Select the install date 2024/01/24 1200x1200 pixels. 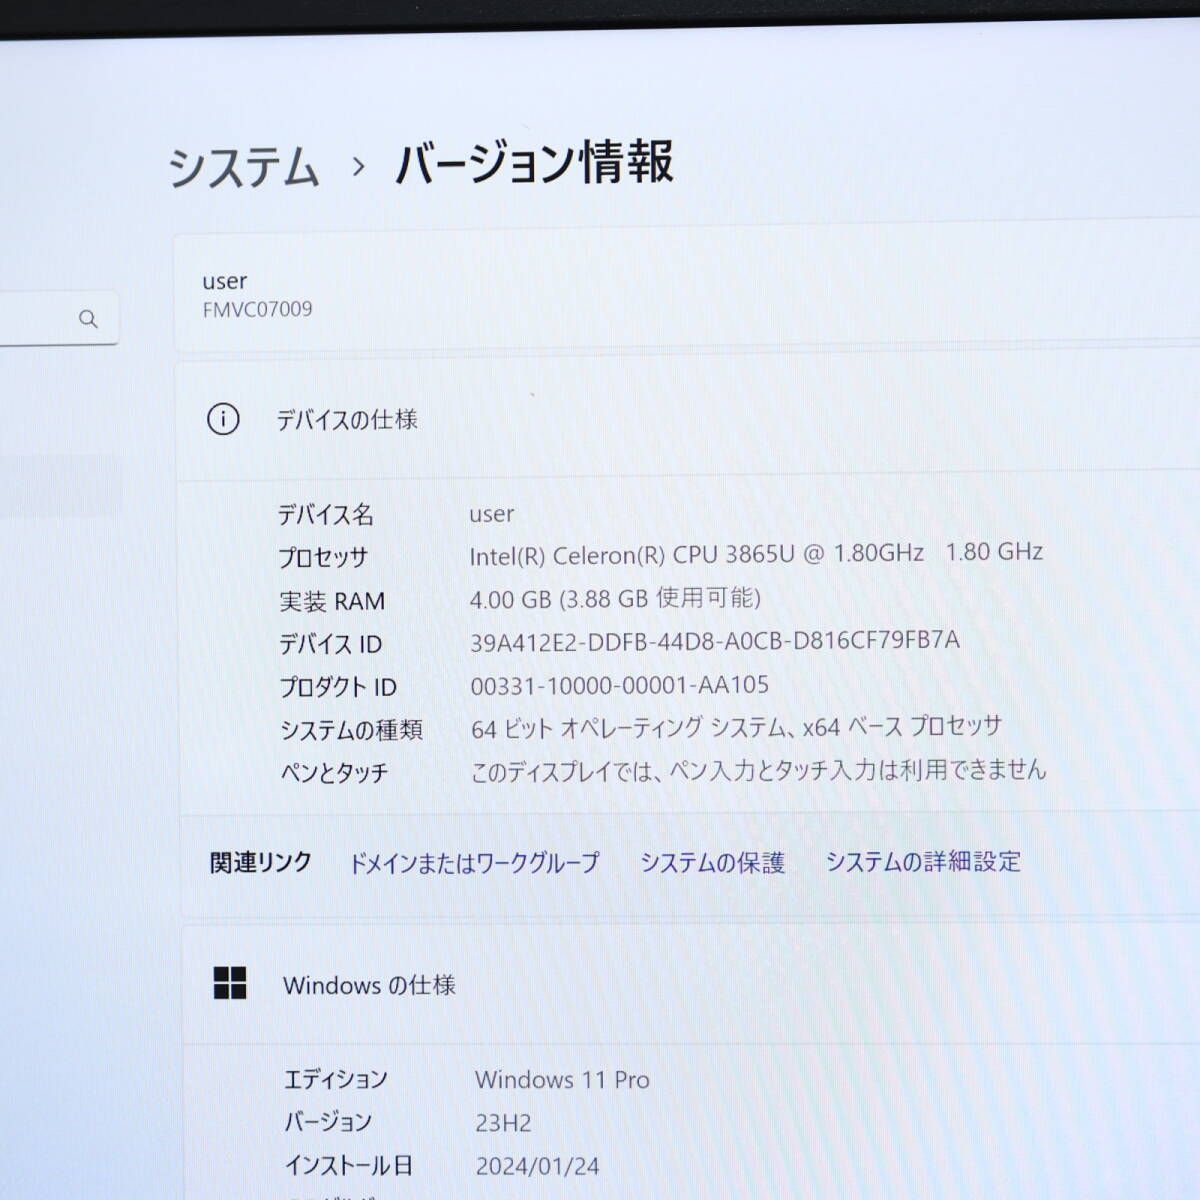pyautogui.click(x=537, y=1166)
